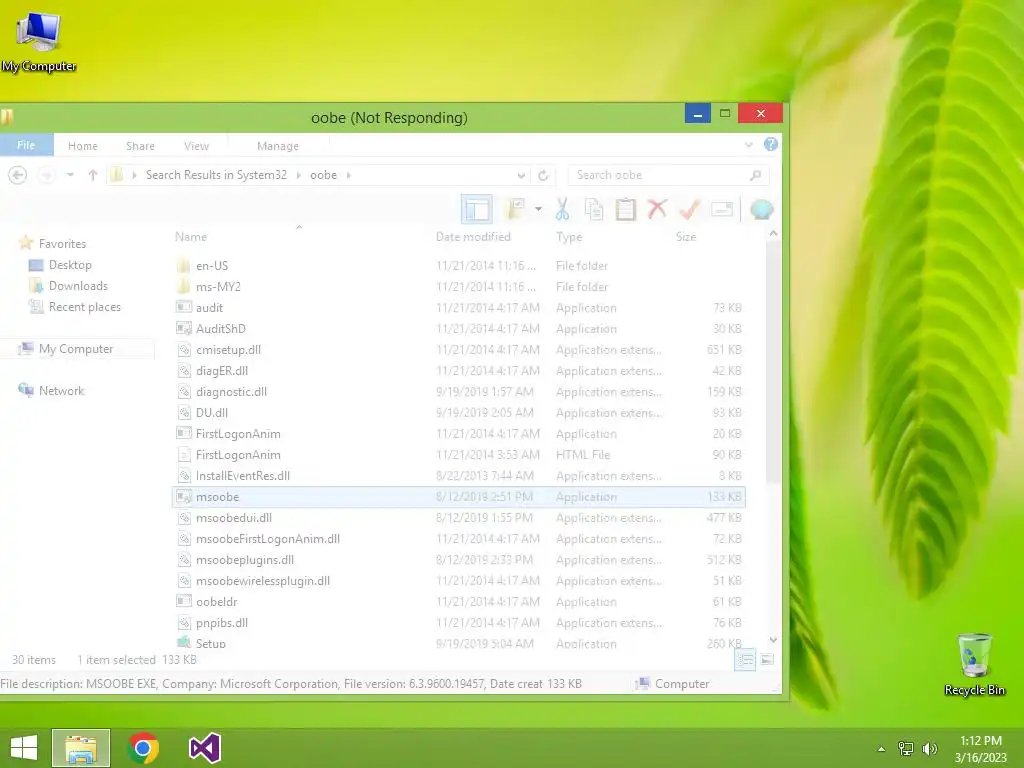
Task: Cut selection with scissors icon
Action: 562,210
